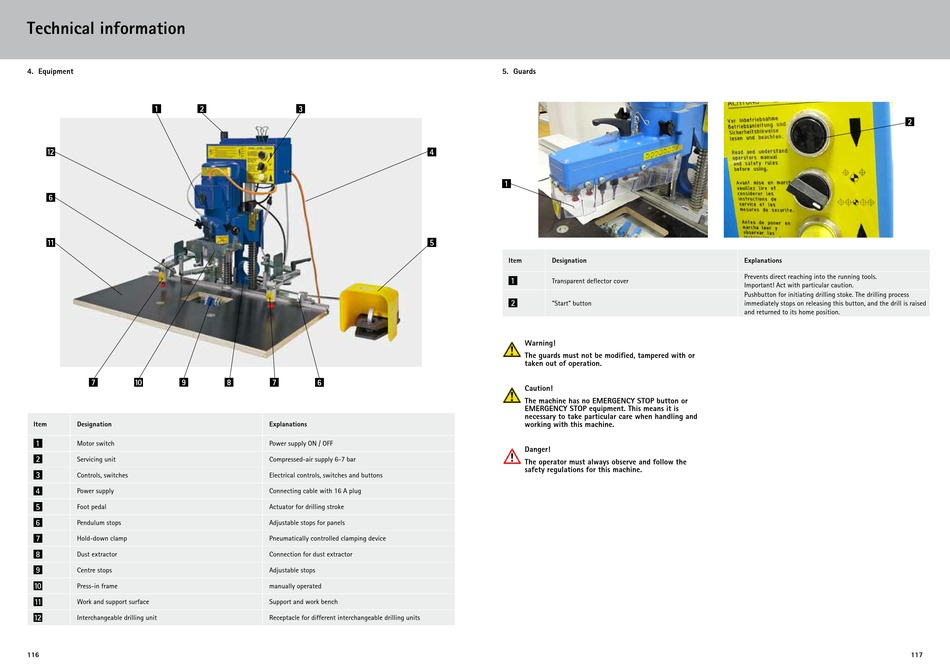Click callout number 12 on the equipment diagram
This screenshot has height=672, width=950.
pyautogui.click(x=51, y=151)
